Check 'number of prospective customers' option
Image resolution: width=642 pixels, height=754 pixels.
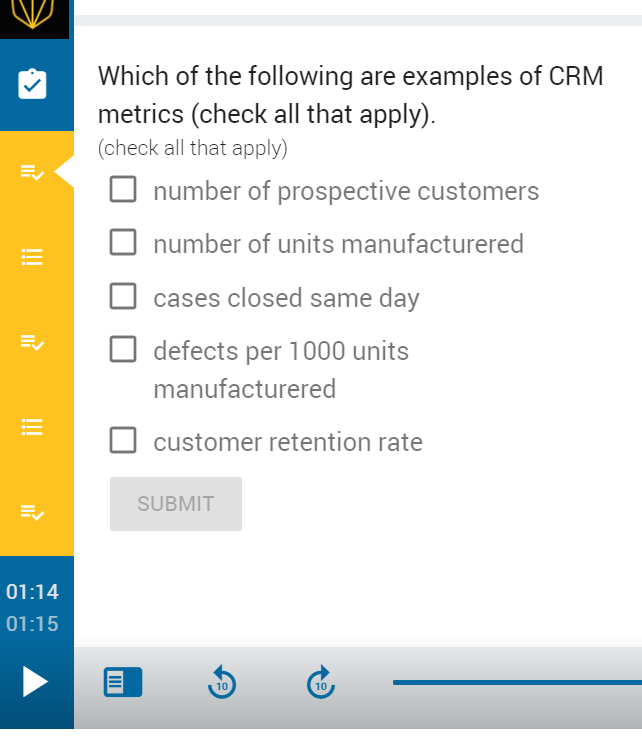click(123, 190)
